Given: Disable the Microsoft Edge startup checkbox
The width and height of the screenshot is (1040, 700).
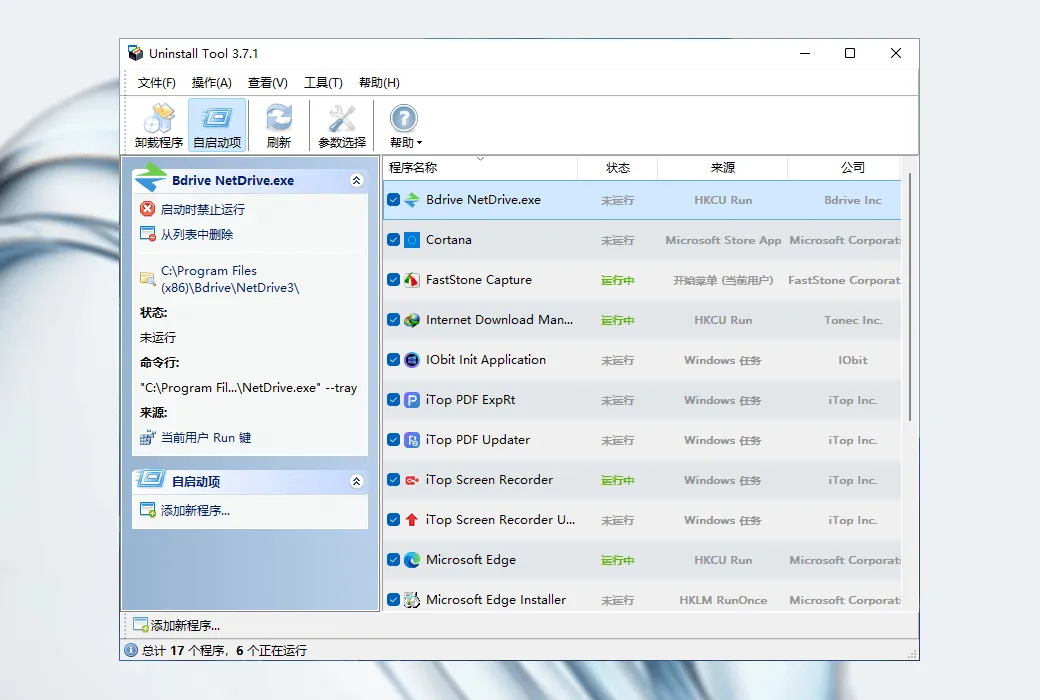Looking at the screenshot, I should coord(393,559).
